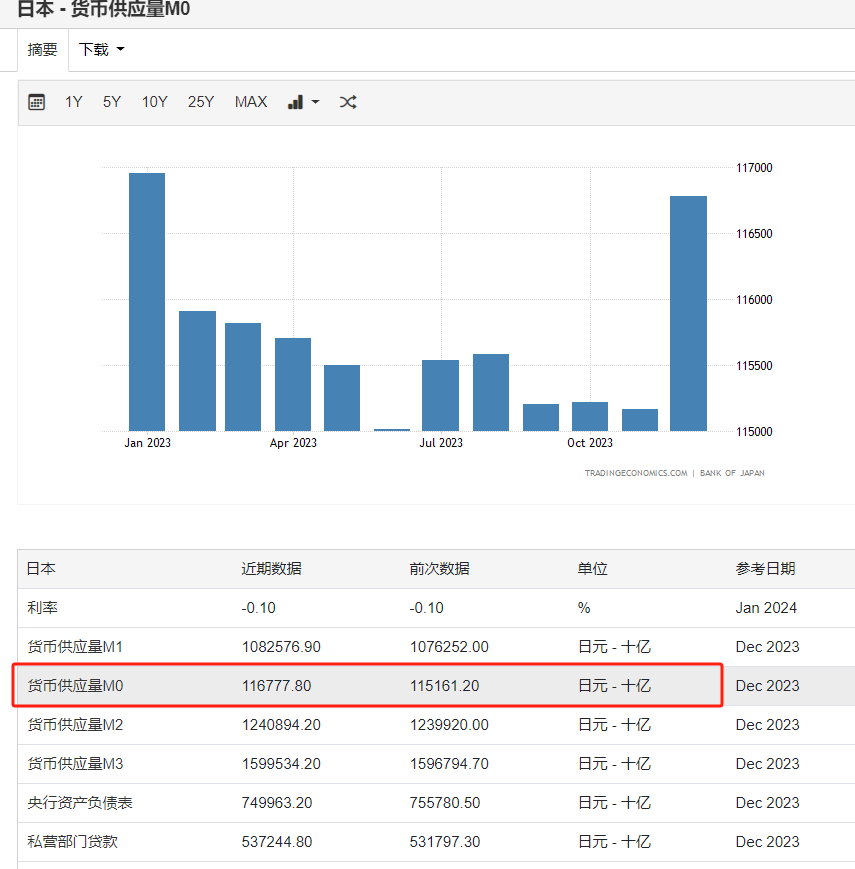
Task: Click the value 116777.80
Action: (x=277, y=686)
